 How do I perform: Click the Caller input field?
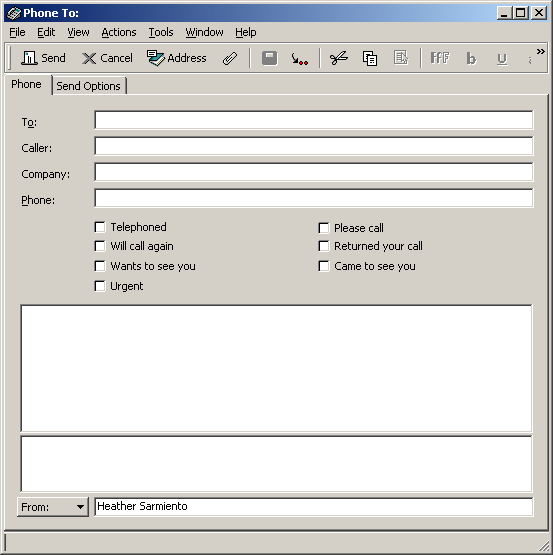tap(314, 146)
